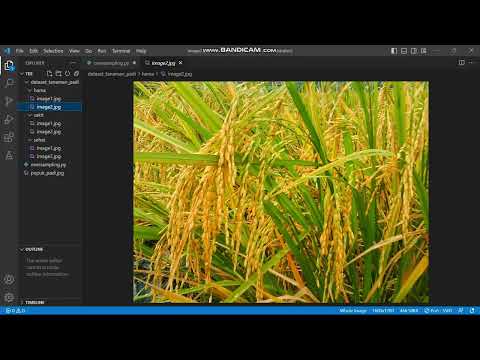
Task: Click the rice plant image preview
Action: point(281,192)
